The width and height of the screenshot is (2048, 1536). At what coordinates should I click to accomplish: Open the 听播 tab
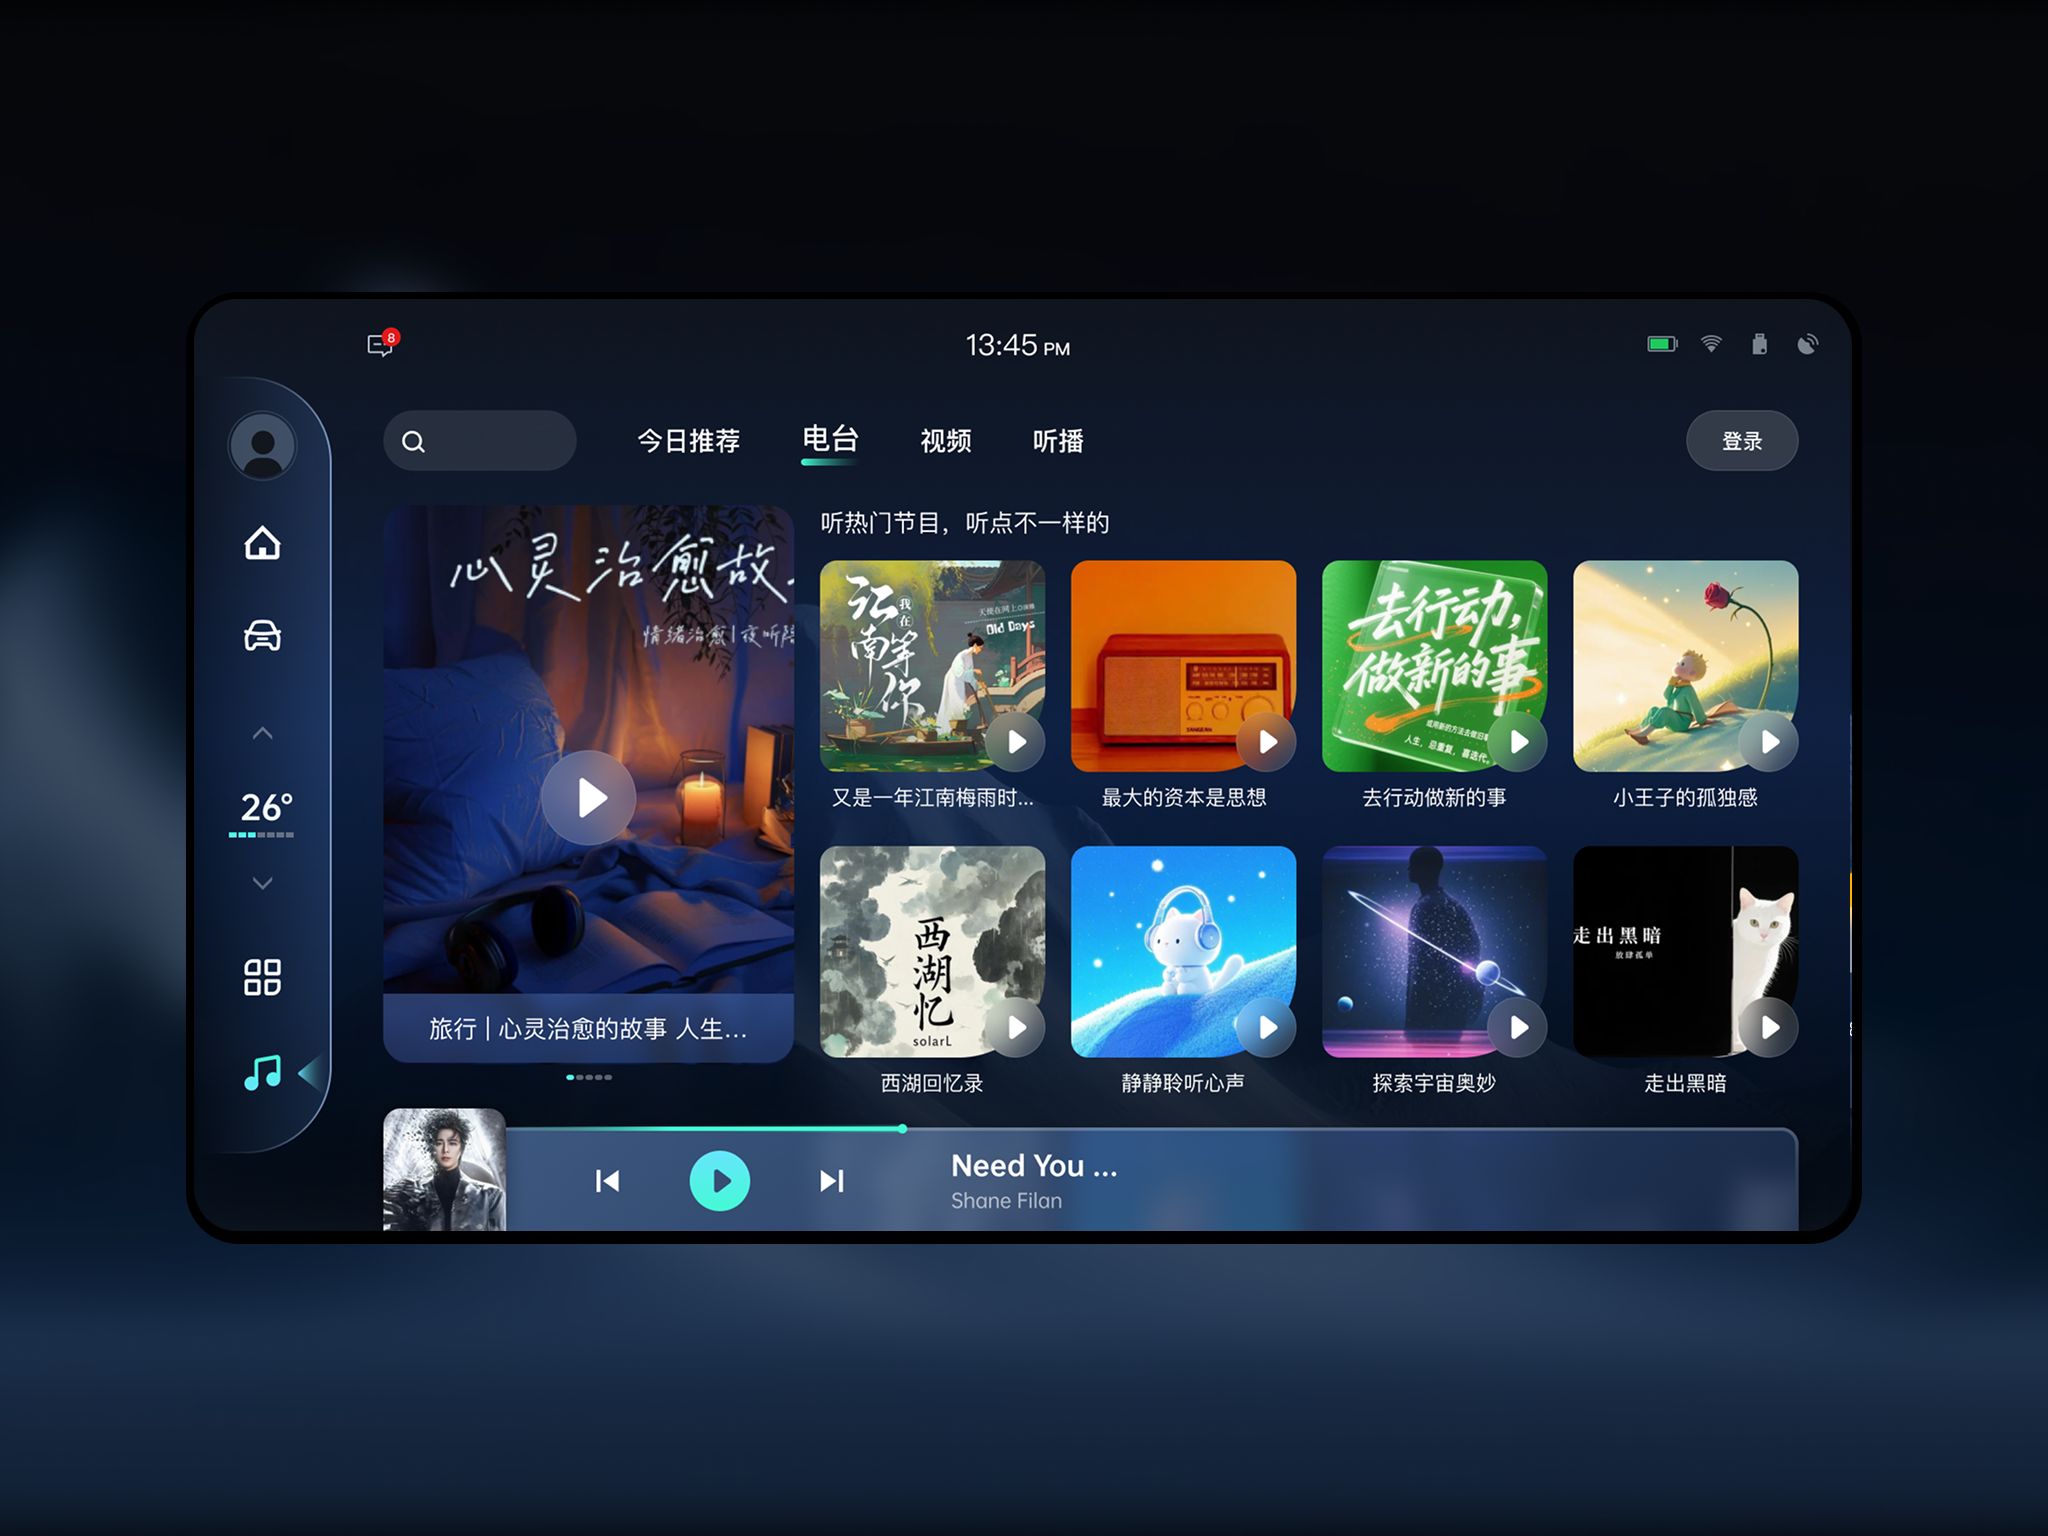pos(1058,441)
